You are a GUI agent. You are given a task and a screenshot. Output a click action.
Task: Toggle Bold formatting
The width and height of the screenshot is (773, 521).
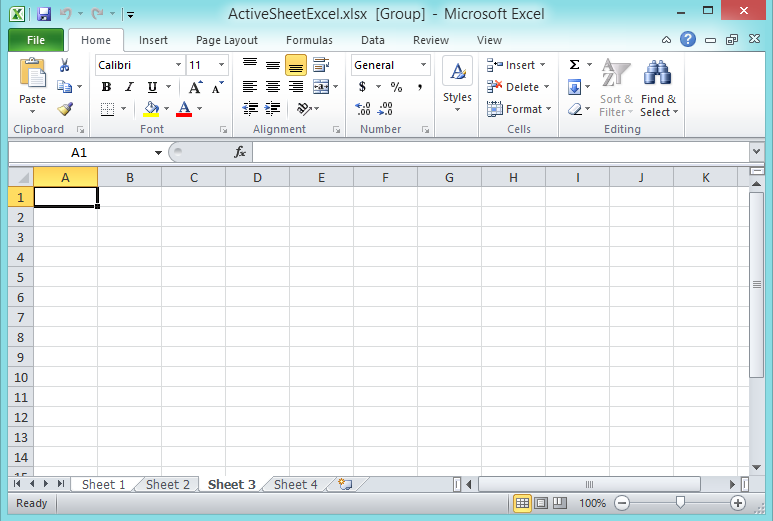pyautogui.click(x=106, y=87)
